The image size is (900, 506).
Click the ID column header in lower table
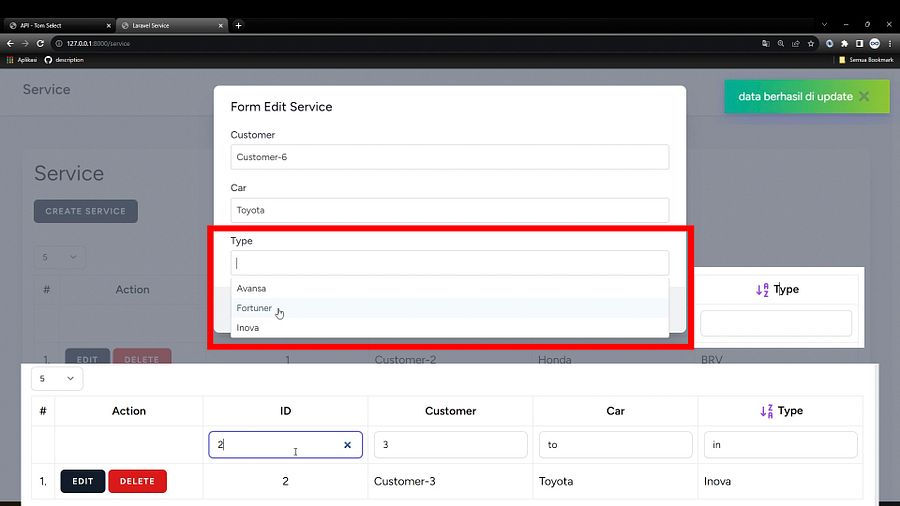285,411
